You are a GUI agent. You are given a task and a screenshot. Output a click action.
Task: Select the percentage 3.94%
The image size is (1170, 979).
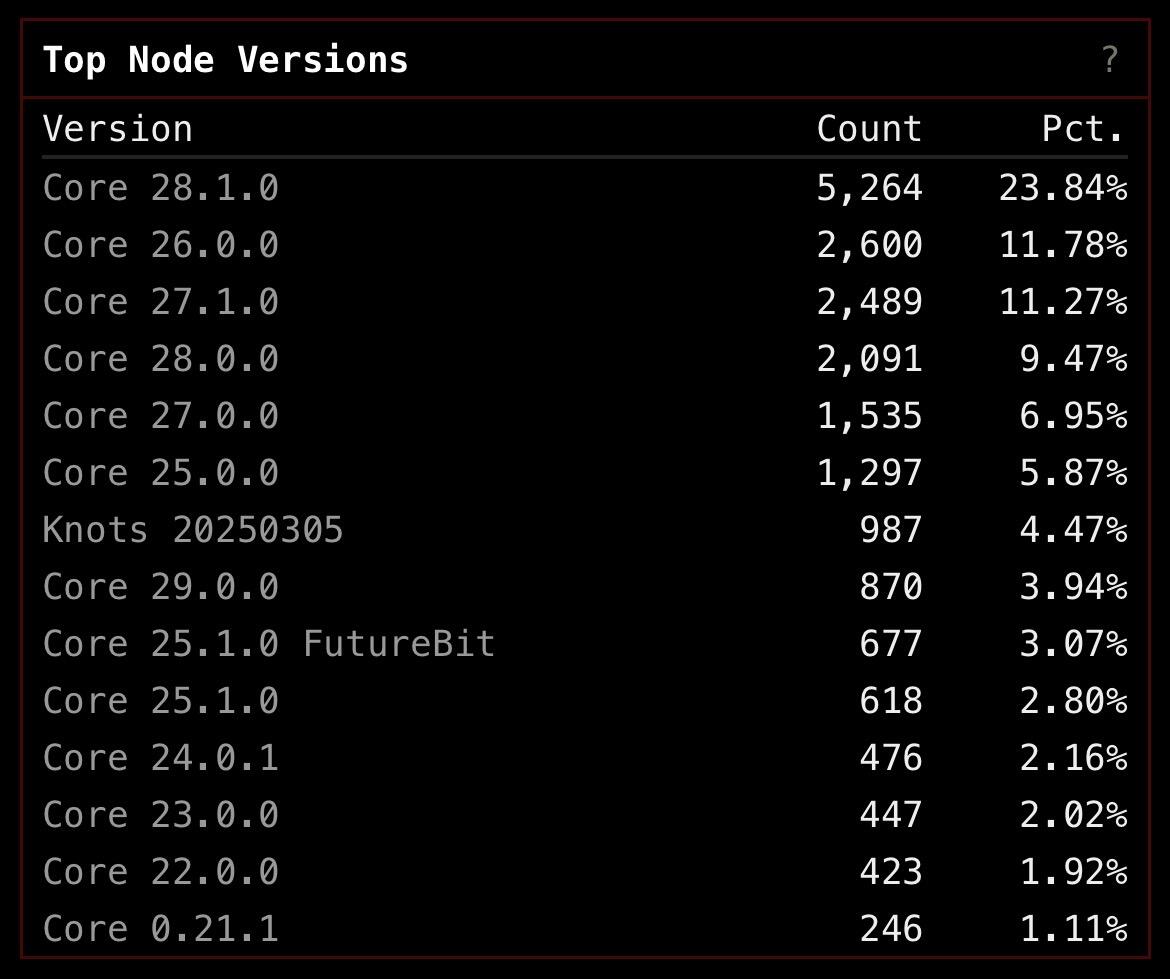(x=1074, y=587)
